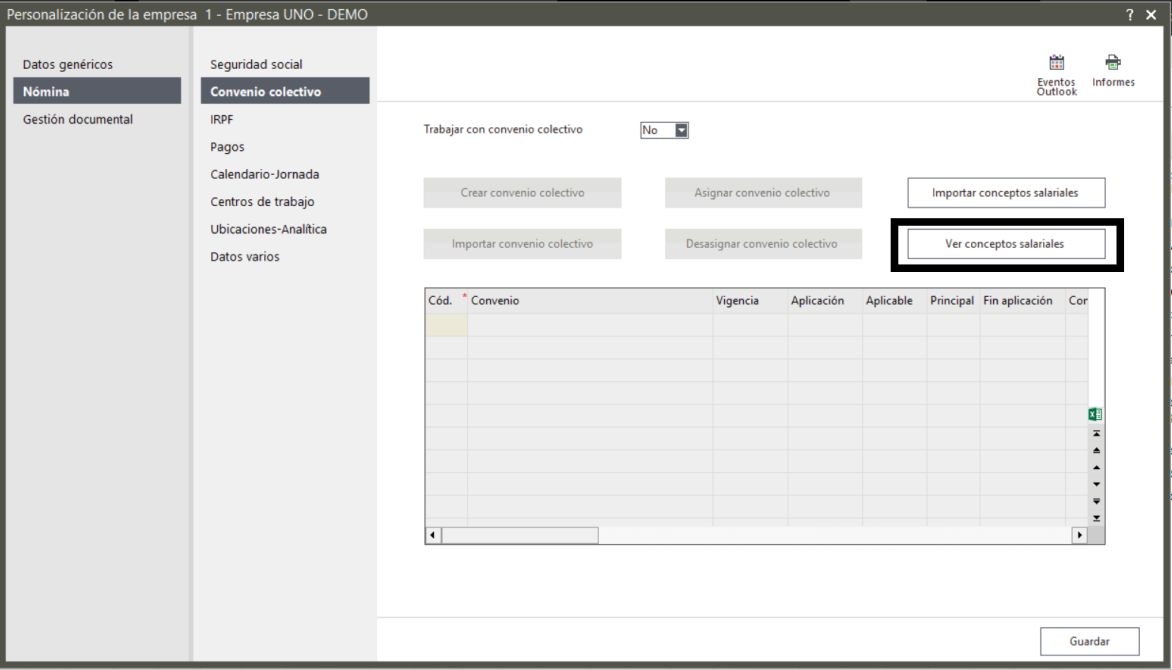Select the Nómina section

[x=97, y=91]
